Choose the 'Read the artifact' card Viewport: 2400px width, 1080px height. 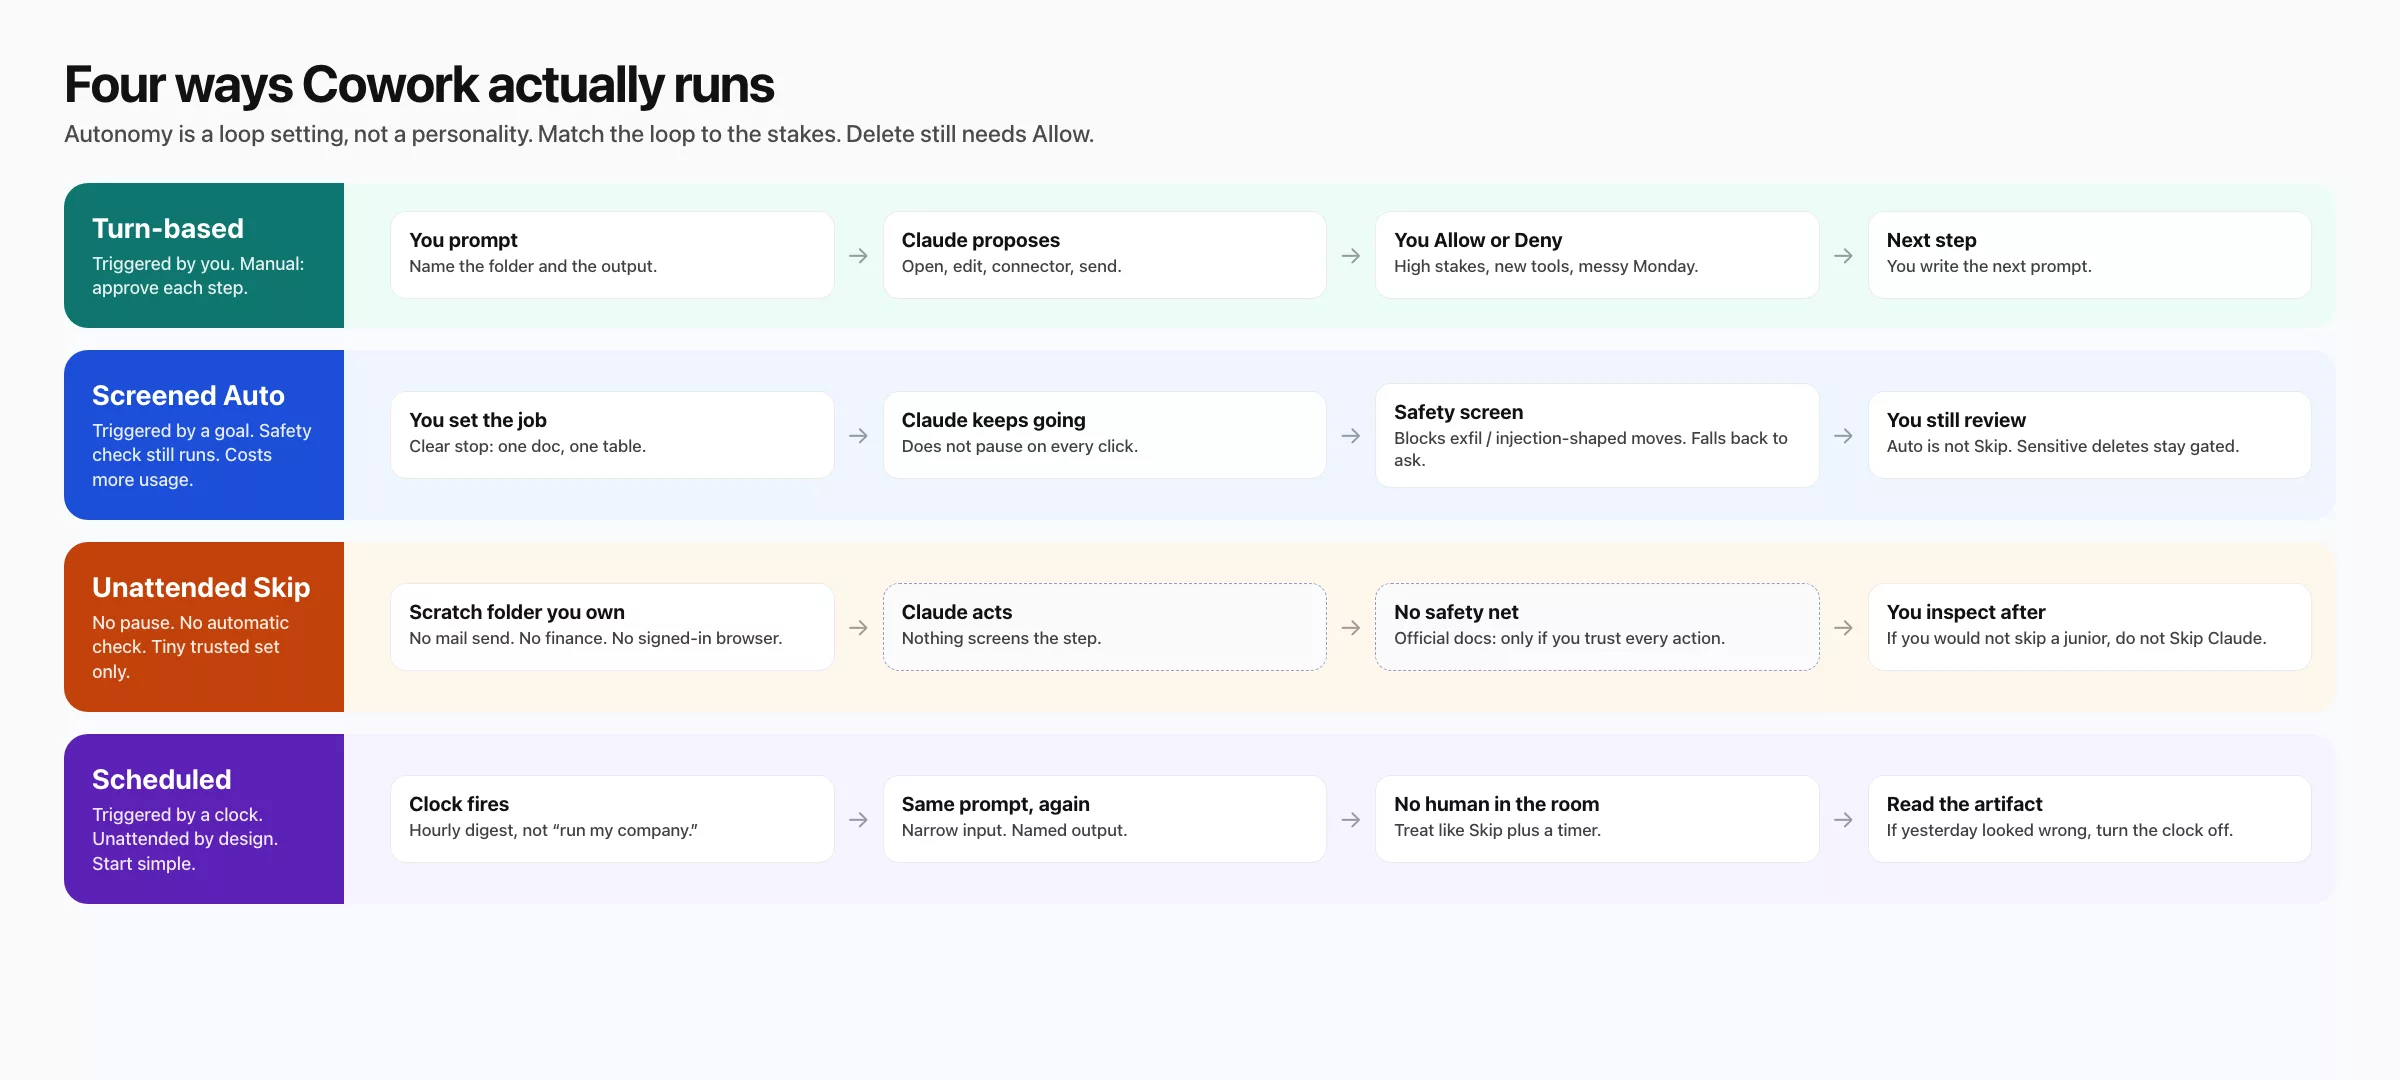(x=2090, y=819)
